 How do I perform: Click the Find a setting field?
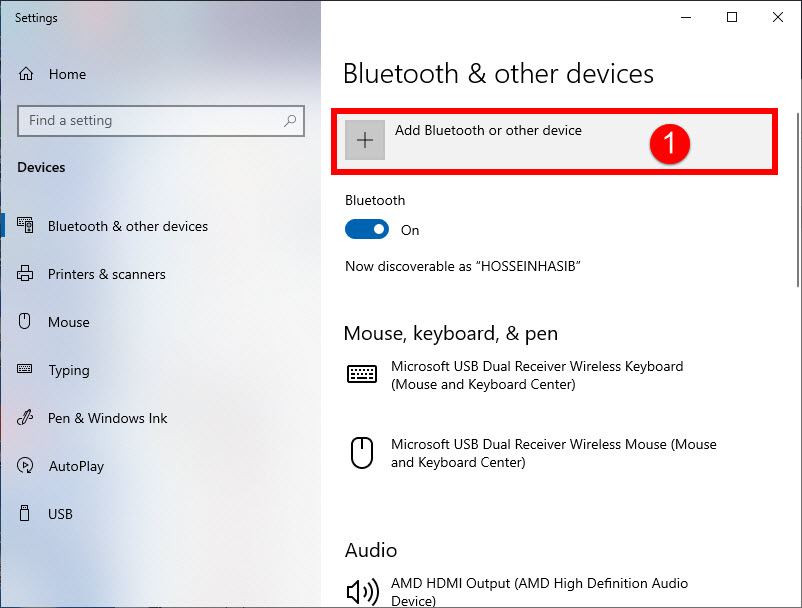click(161, 121)
